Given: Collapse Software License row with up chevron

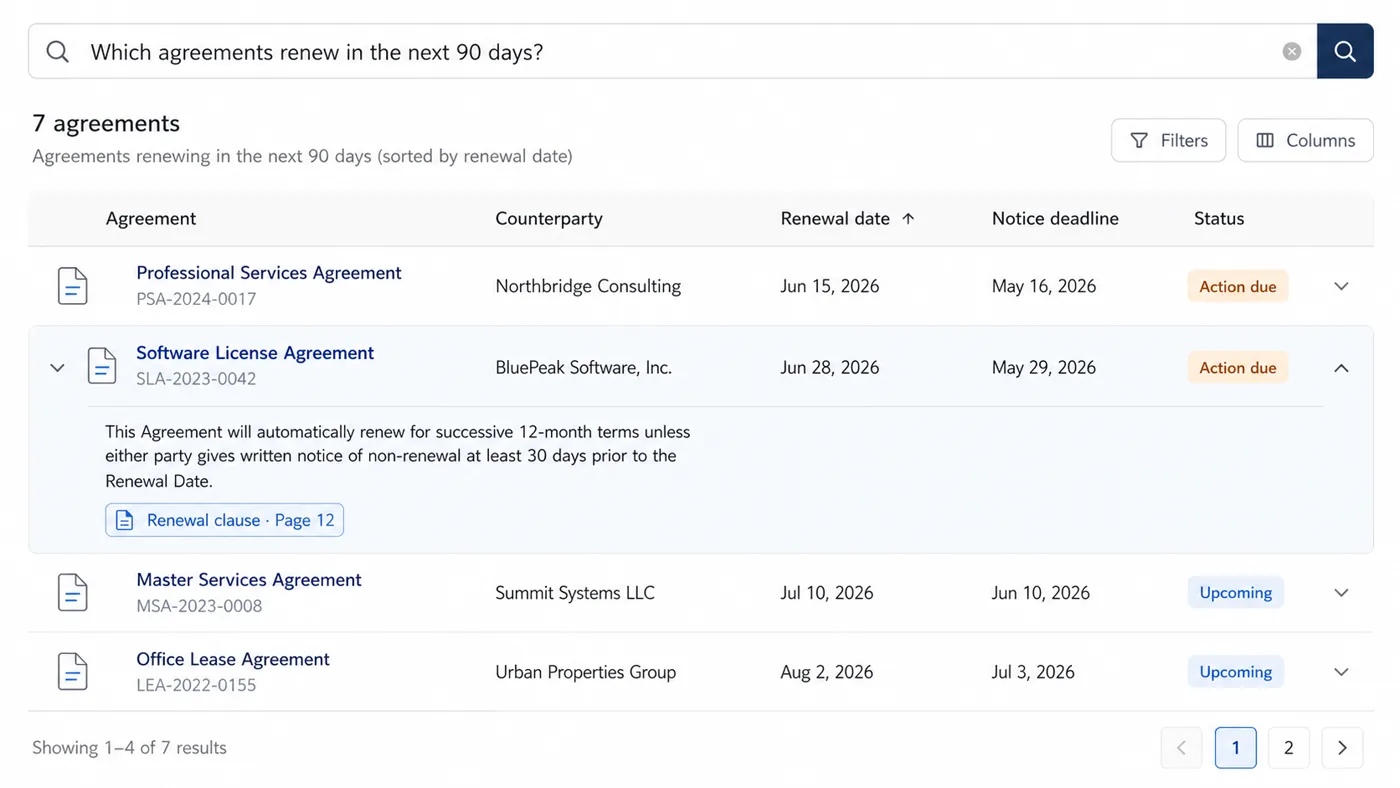Looking at the screenshot, I should click(1342, 367).
